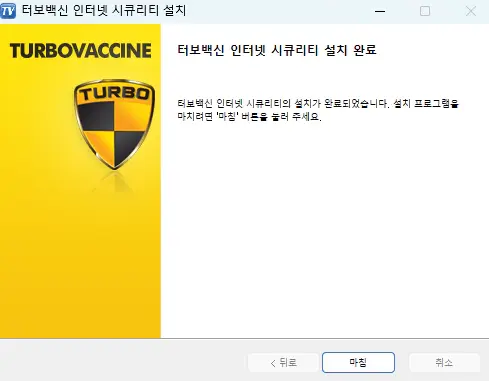The width and height of the screenshot is (489, 381).
Task: Click the maximize button in title bar
Action: point(425,11)
